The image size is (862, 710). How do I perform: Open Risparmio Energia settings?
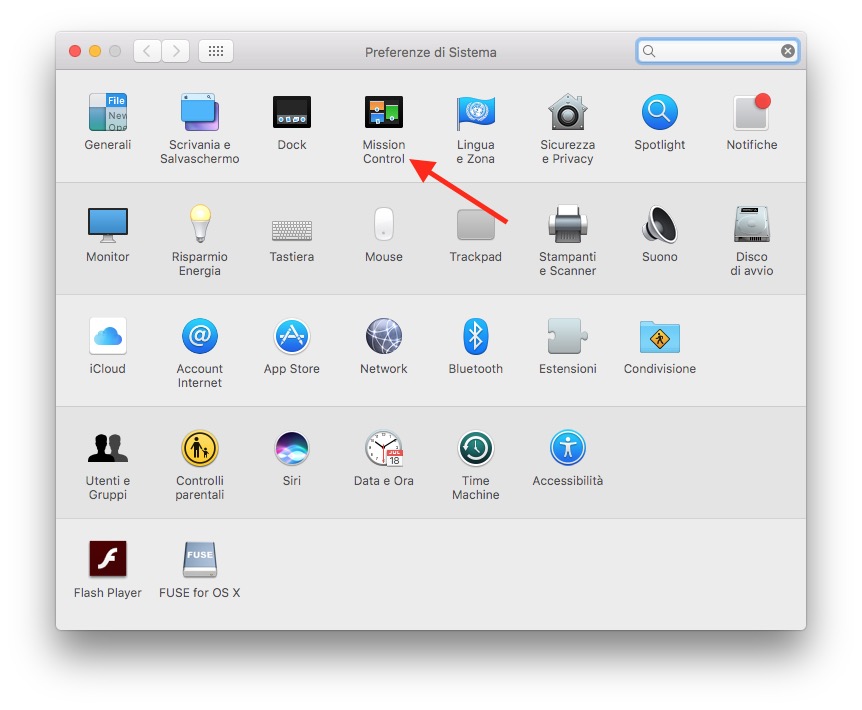point(200,224)
